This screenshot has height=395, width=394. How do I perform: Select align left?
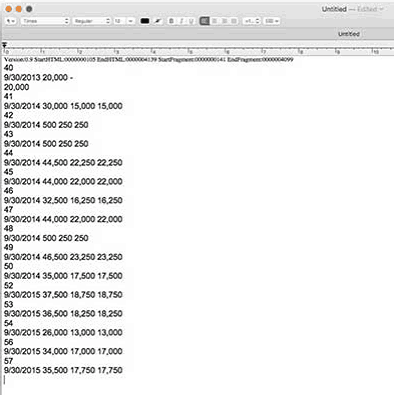point(205,21)
